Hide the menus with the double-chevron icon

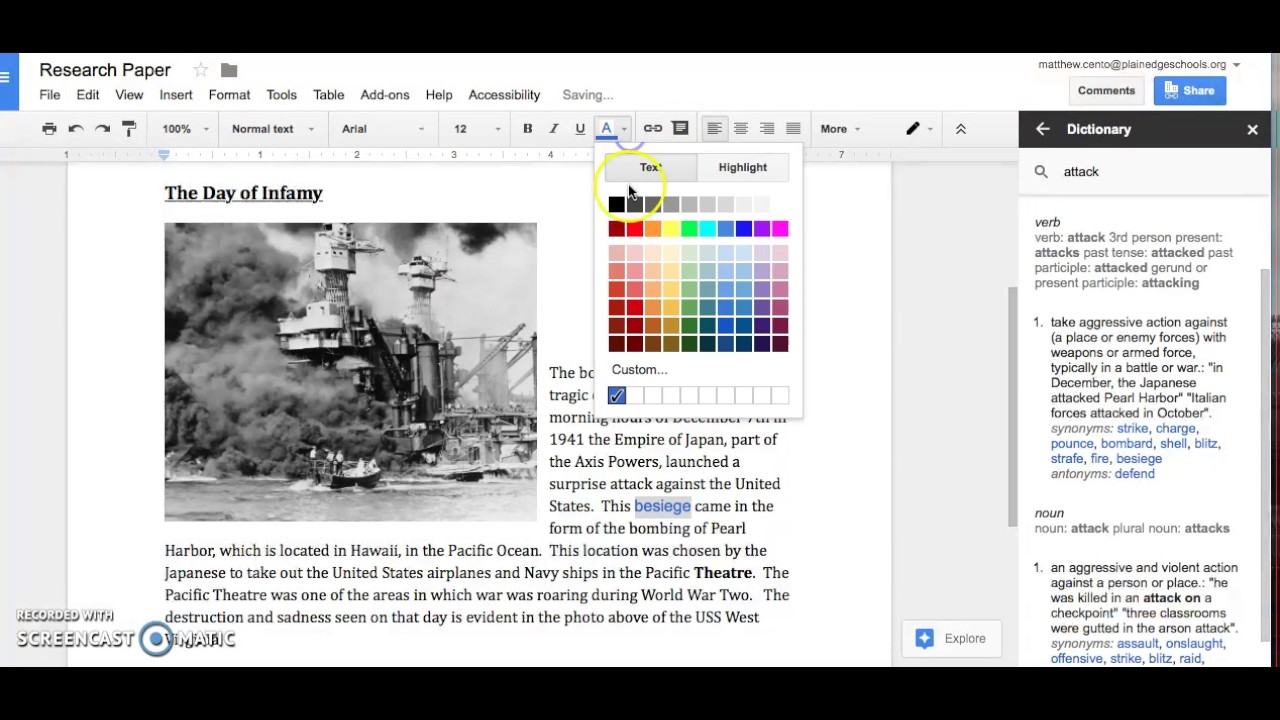coord(961,129)
